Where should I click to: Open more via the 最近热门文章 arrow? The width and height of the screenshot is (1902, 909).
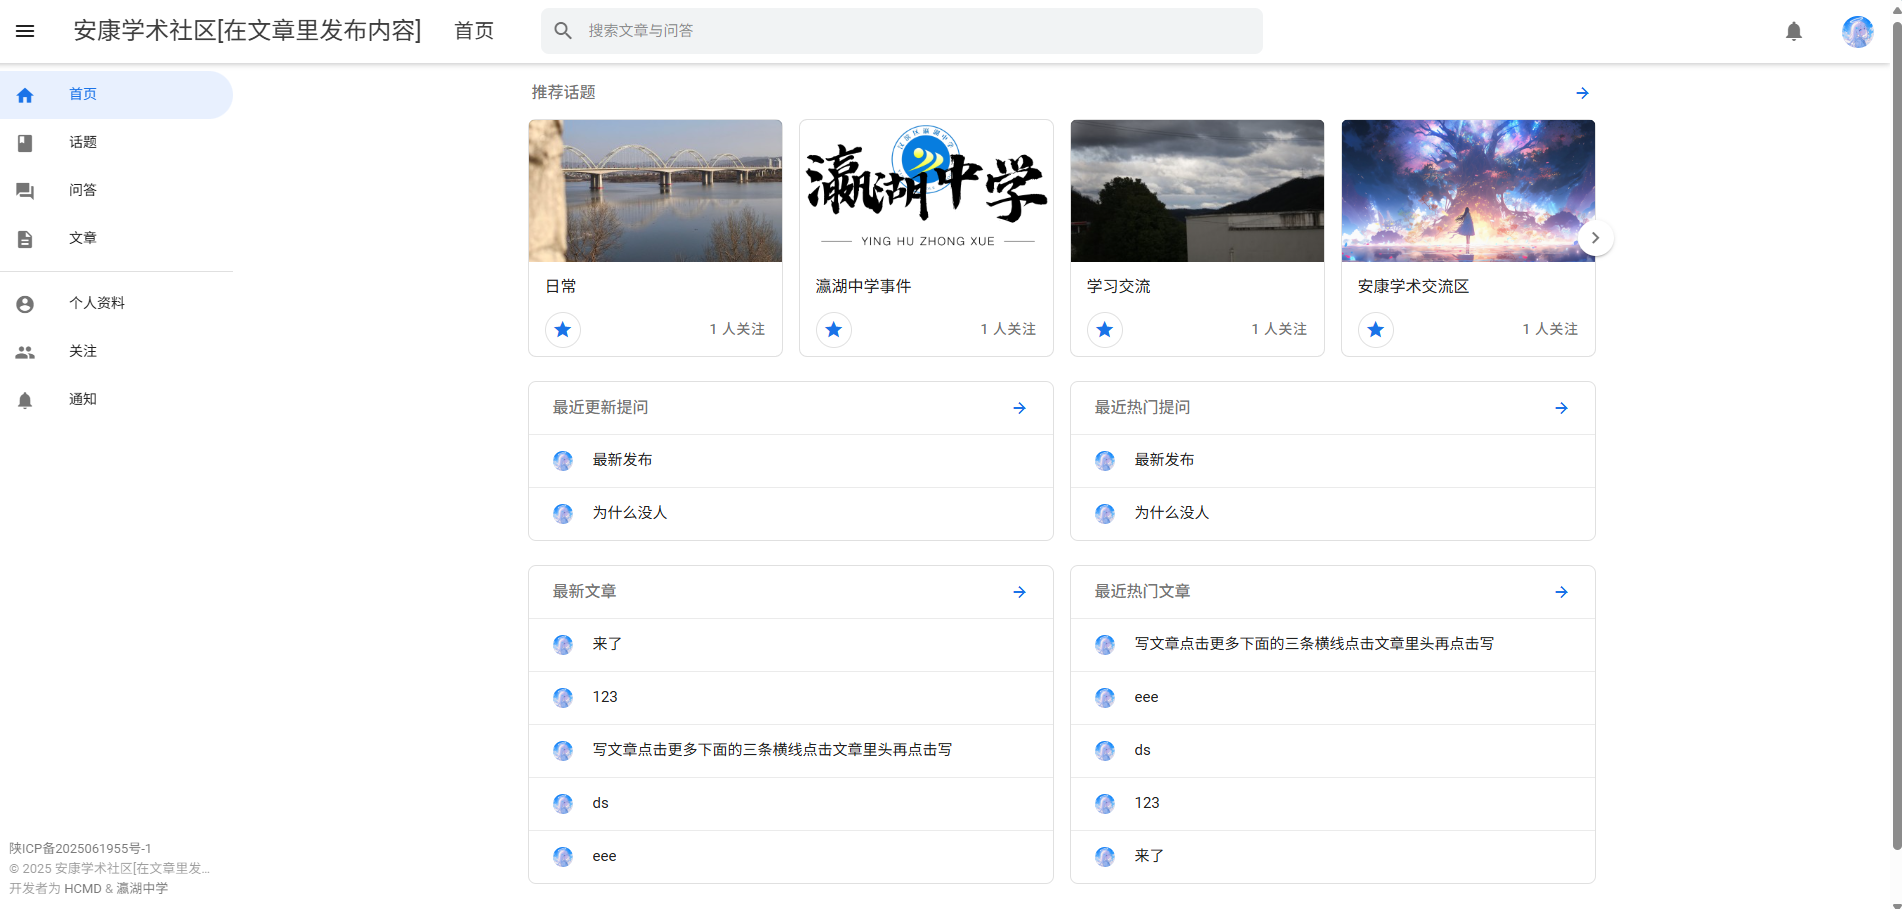point(1561,592)
